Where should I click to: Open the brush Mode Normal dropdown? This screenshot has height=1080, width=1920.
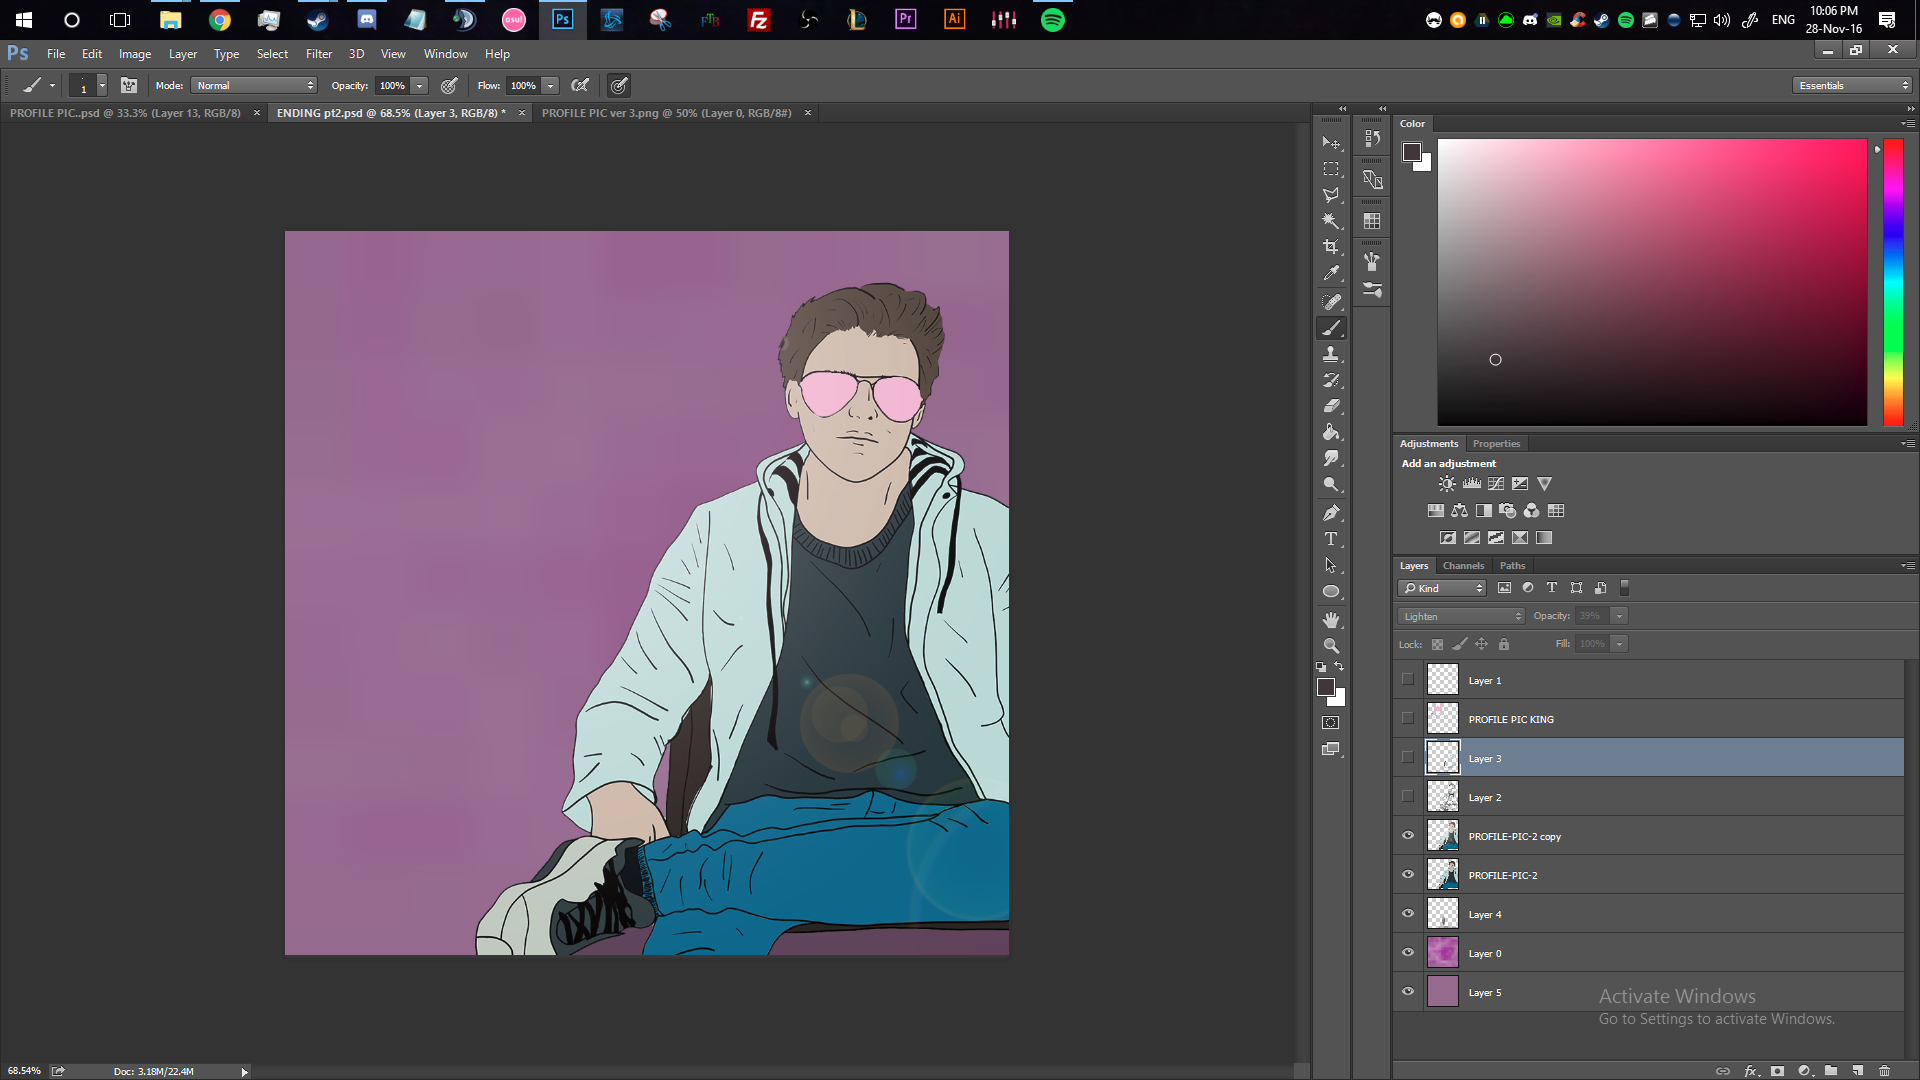[x=254, y=86]
